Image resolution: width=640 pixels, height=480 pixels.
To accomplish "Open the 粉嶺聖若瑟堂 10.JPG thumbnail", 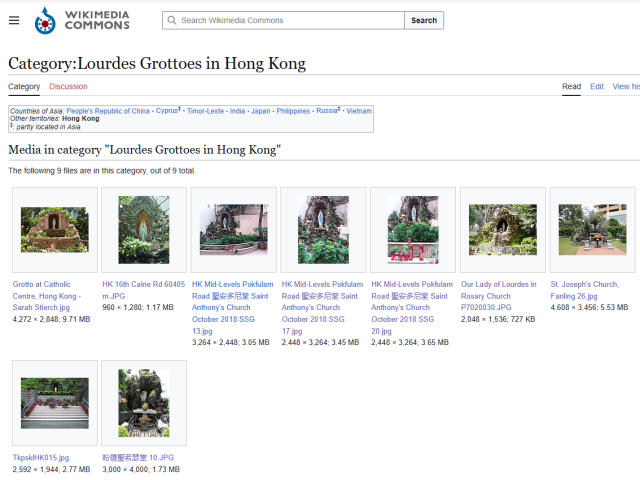I will (144, 403).
